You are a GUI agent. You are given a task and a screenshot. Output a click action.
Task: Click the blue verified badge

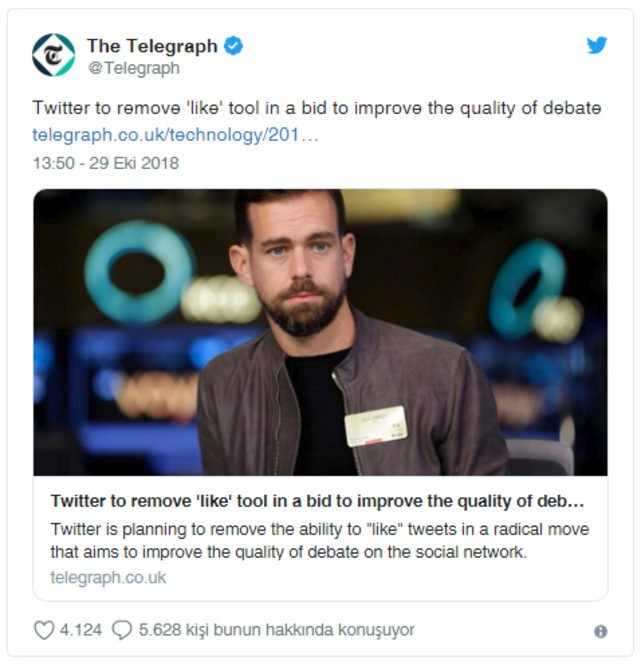click(233, 46)
